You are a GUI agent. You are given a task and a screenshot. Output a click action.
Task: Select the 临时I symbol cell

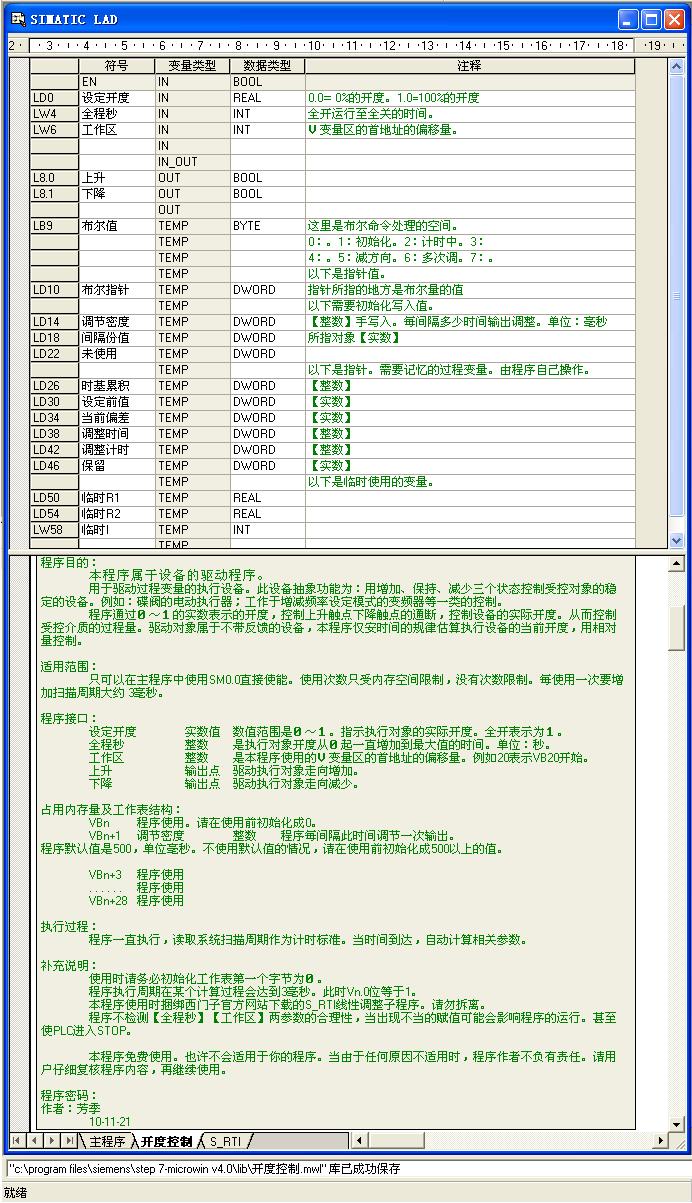(x=116, y=530)
